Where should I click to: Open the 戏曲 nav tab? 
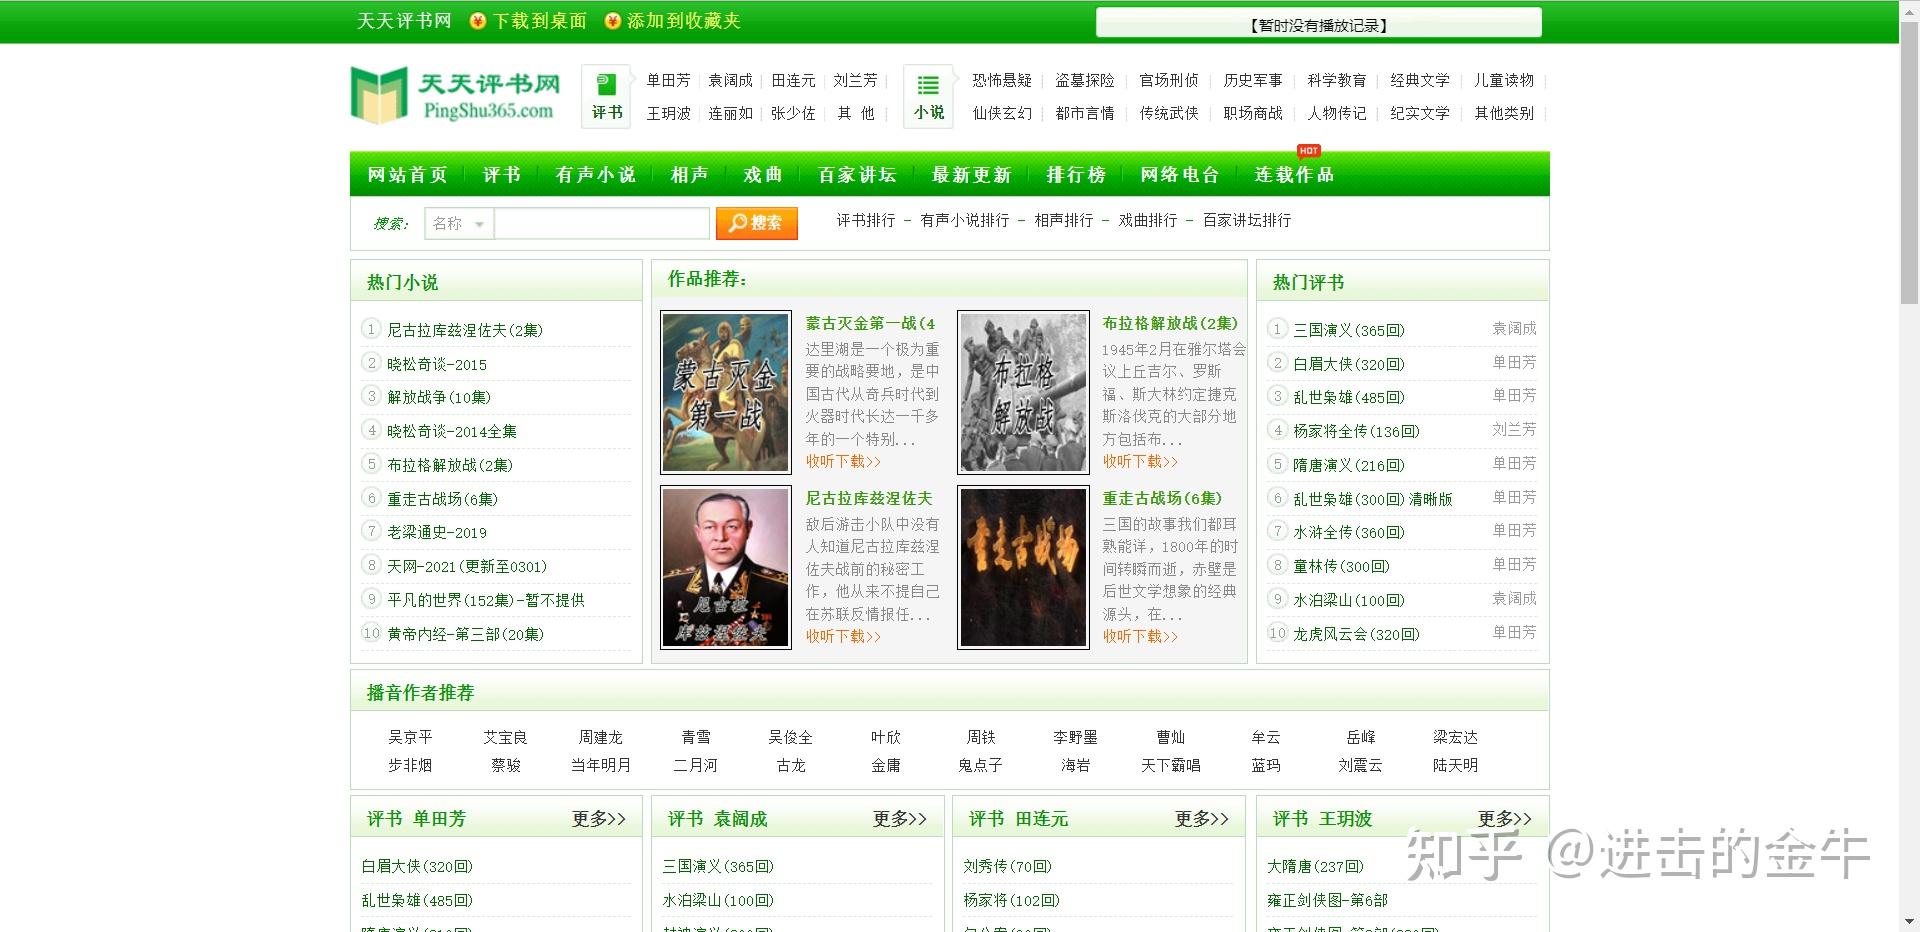[x=763, y=175]
